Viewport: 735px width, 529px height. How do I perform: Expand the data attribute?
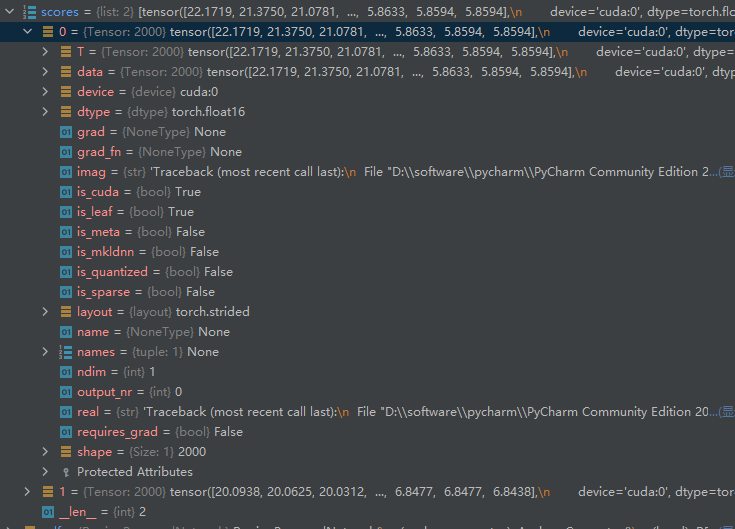click(x=45, y=72)
